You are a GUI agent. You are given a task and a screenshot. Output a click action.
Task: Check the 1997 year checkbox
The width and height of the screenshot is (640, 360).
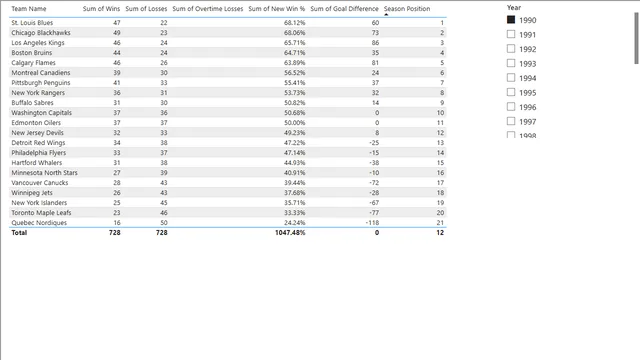tap(511, 121)
